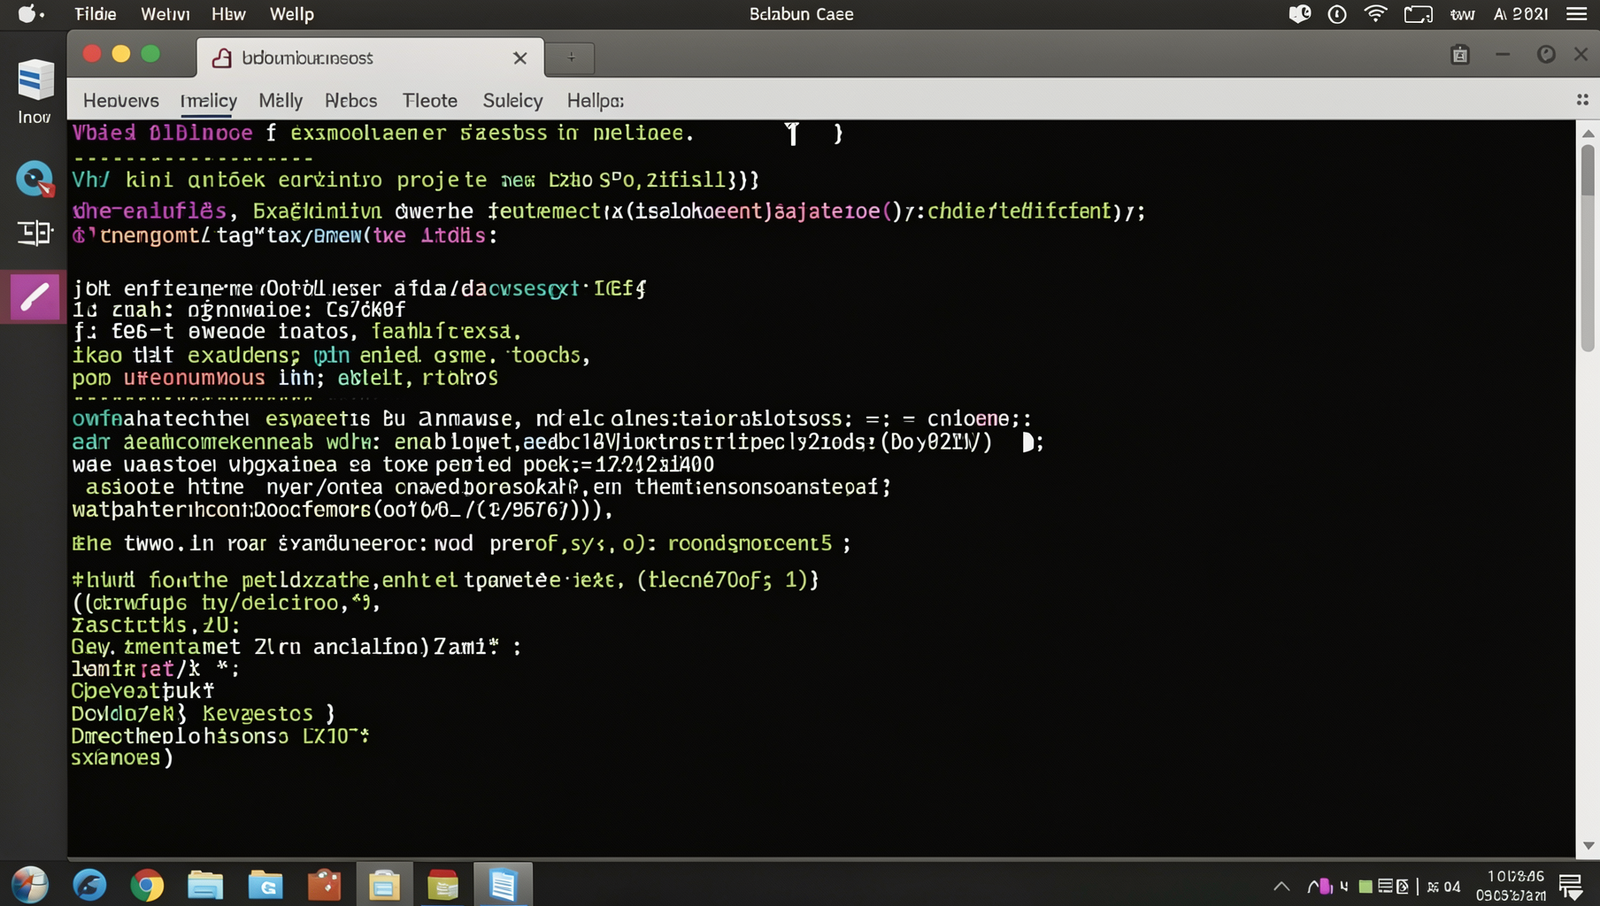This screenshot has width=1600, height=906.
Task: Open the blue folder with C on taskbar
Action: tap(265, 885)
